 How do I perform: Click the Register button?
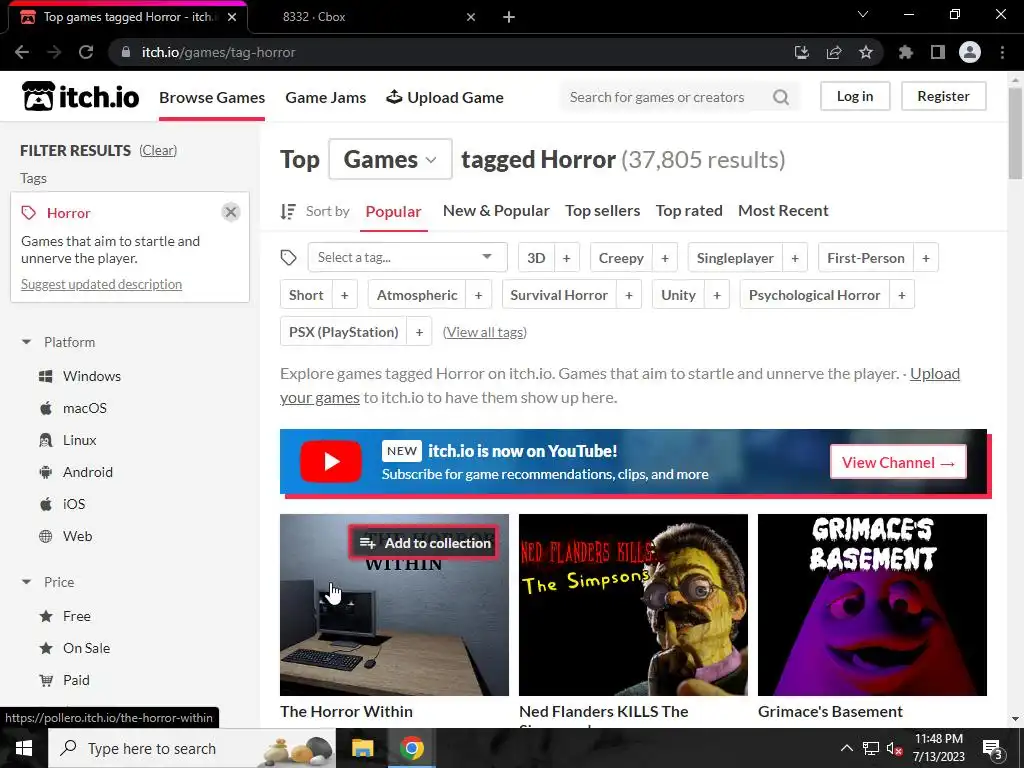point(943,96)
